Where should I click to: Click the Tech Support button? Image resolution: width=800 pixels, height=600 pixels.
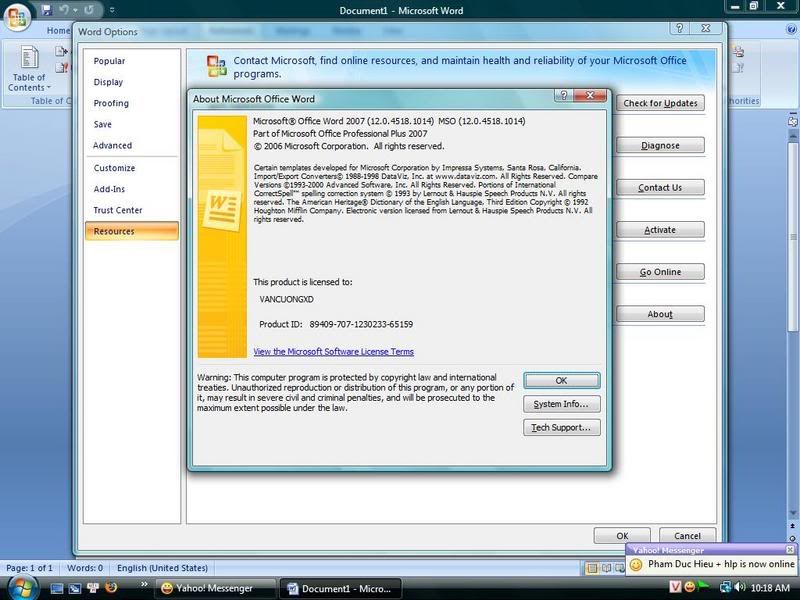coord(561,428)
